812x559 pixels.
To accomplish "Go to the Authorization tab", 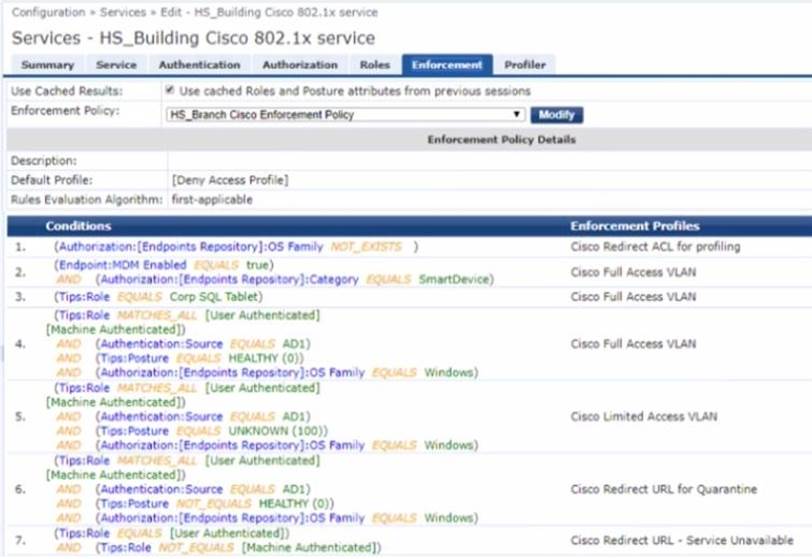I will pyautogui.click(x=300, y=65).
